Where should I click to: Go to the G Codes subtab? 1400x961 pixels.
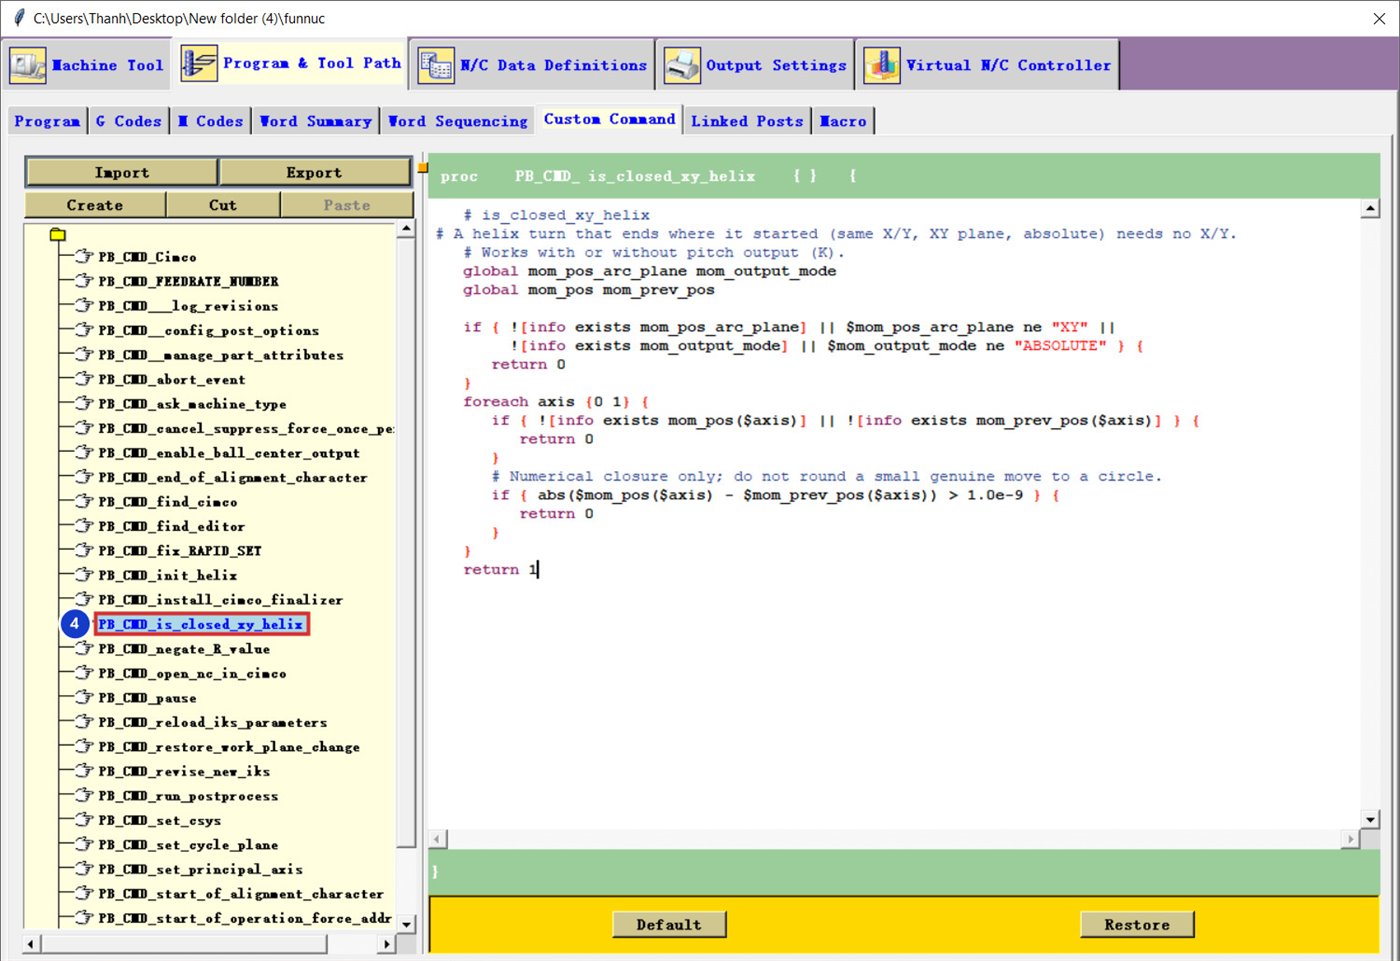click(x=128, y=121)
